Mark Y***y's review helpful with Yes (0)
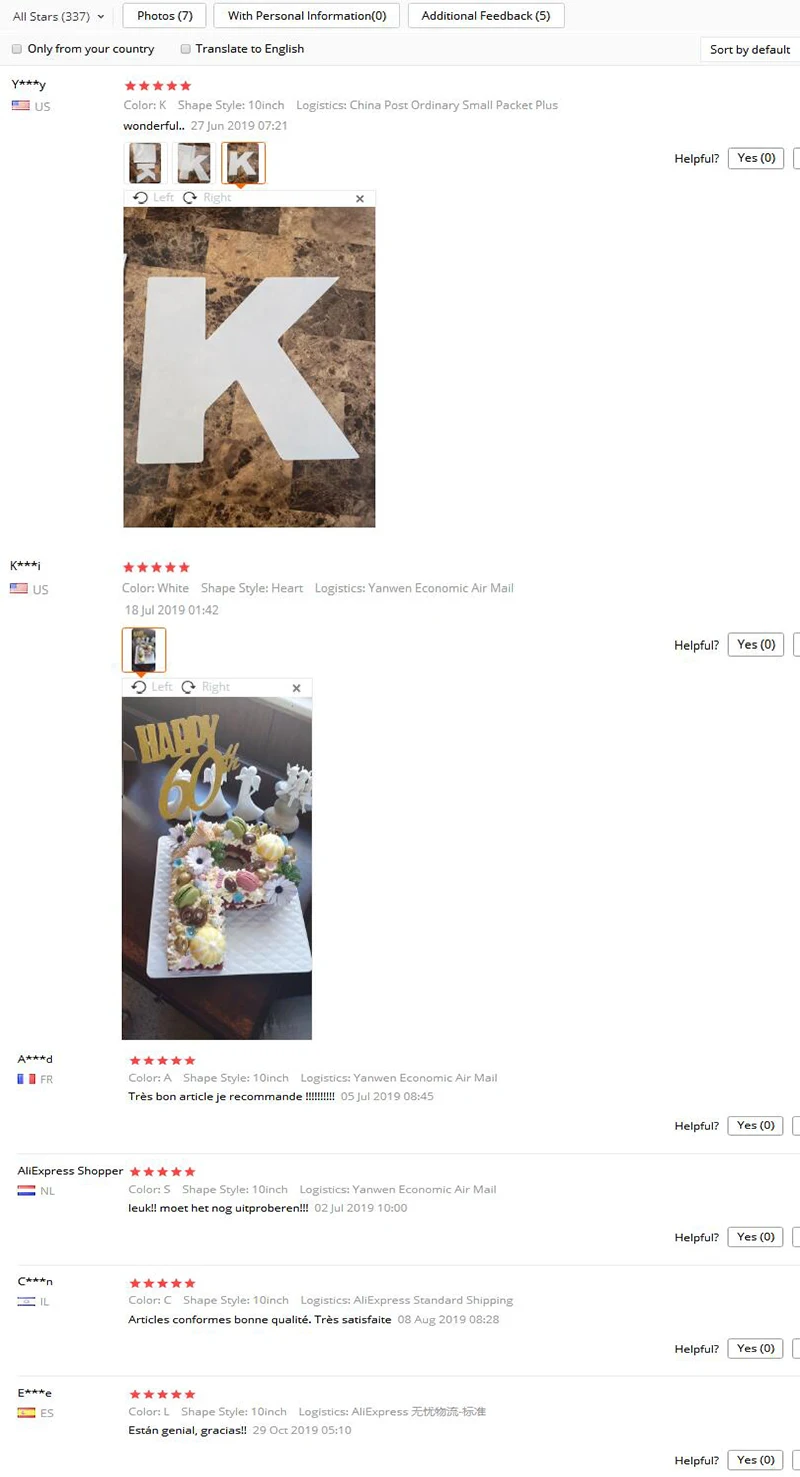The width and height of the screenshot is (800, 1477). coord(756,158)
